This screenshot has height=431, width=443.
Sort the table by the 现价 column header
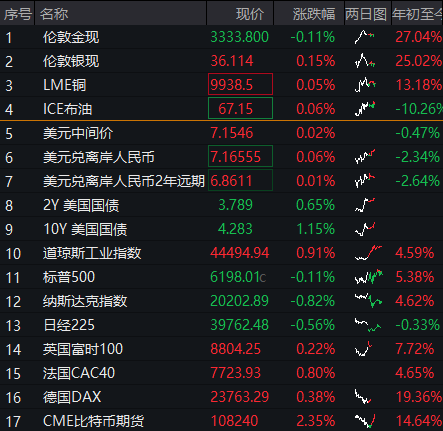pyautogui.click(x=250, y=14)
